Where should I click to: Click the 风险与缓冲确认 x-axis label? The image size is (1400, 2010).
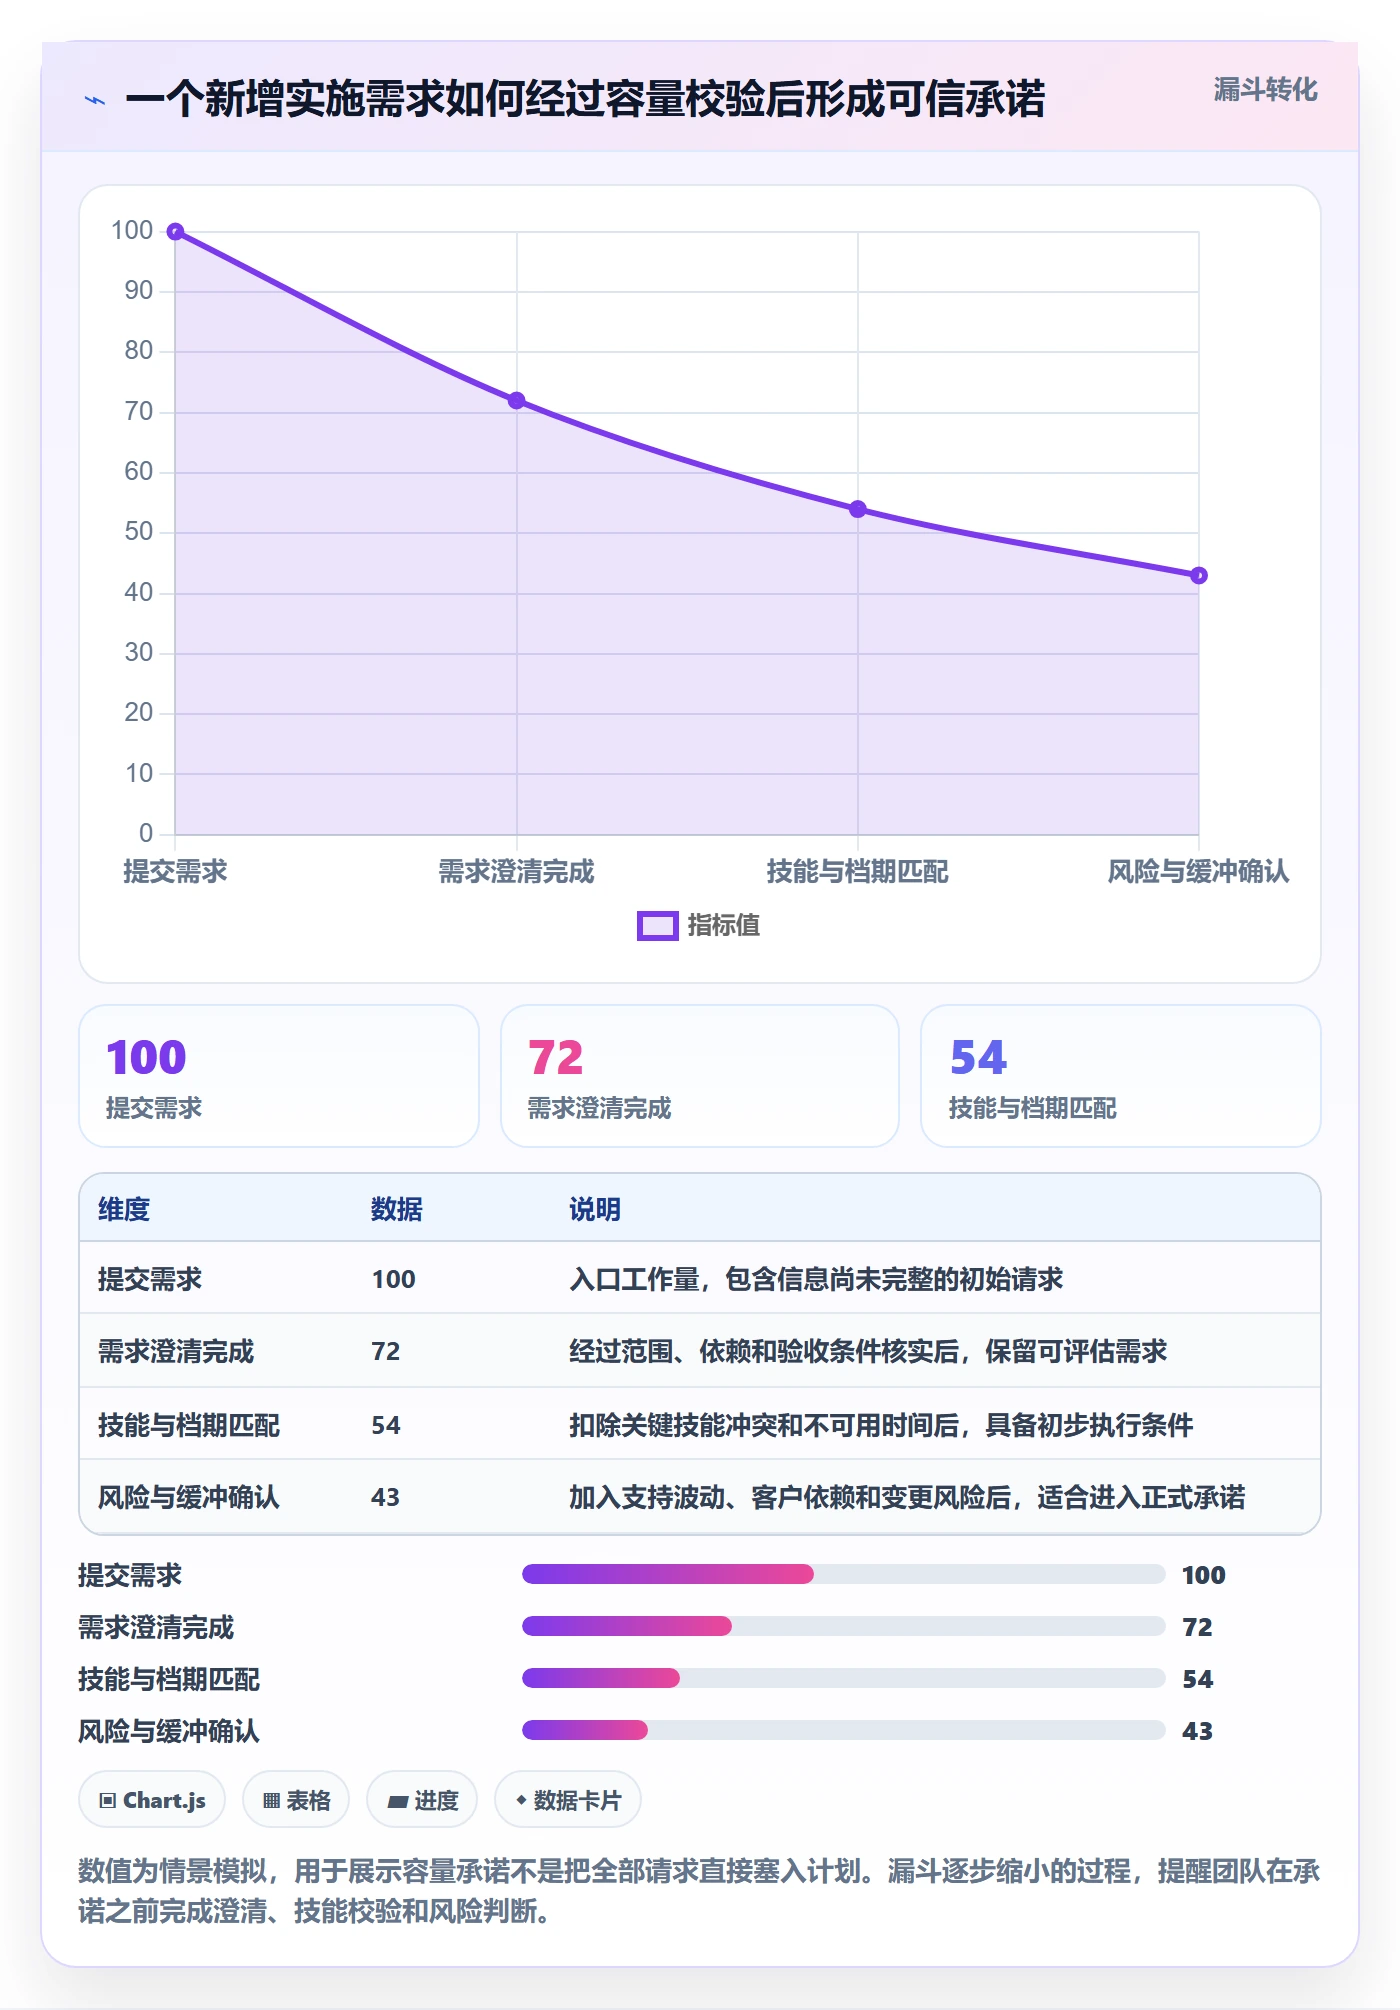[1199, 872]
